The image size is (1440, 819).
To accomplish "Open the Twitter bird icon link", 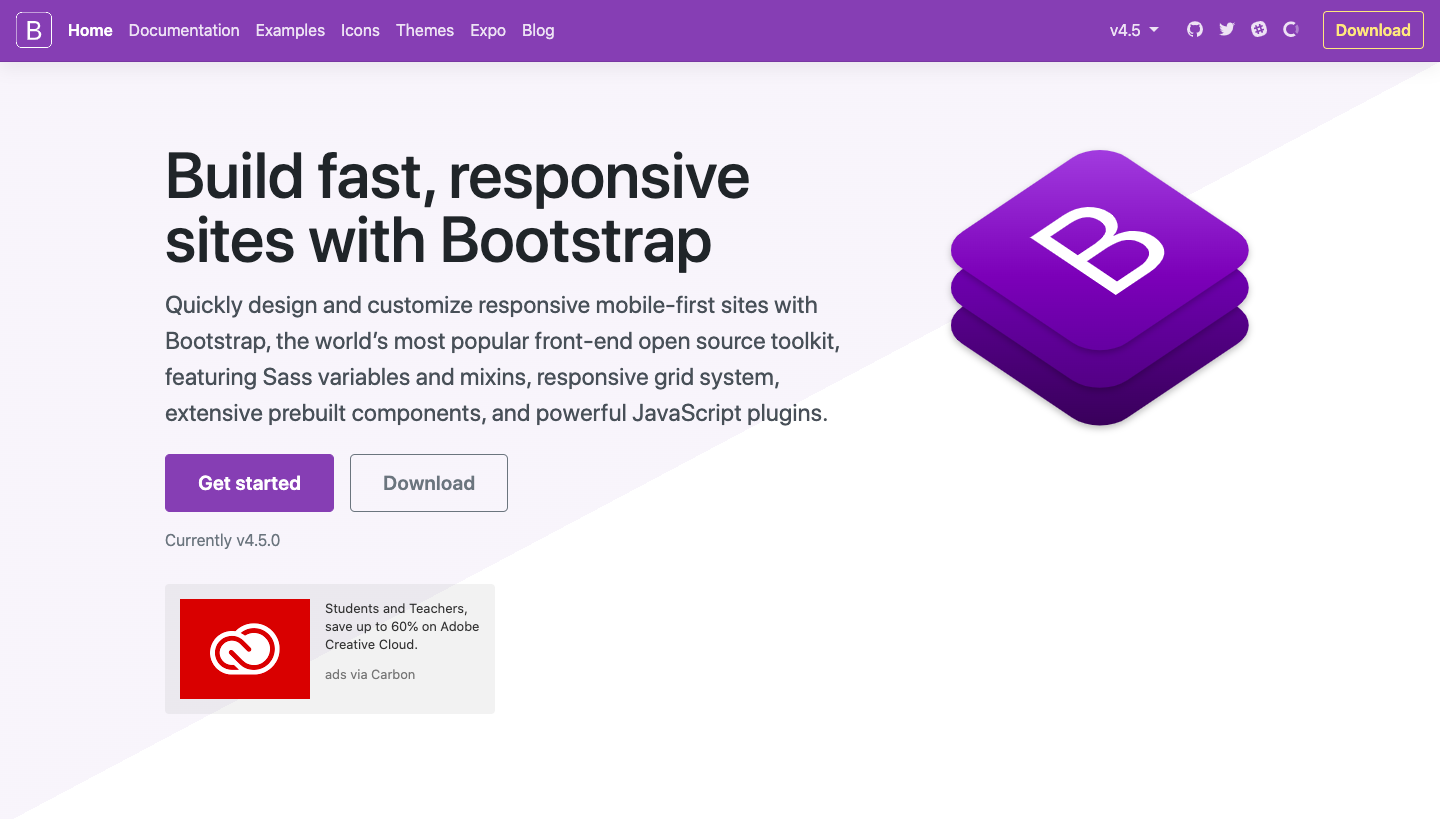I will 1227,30.
